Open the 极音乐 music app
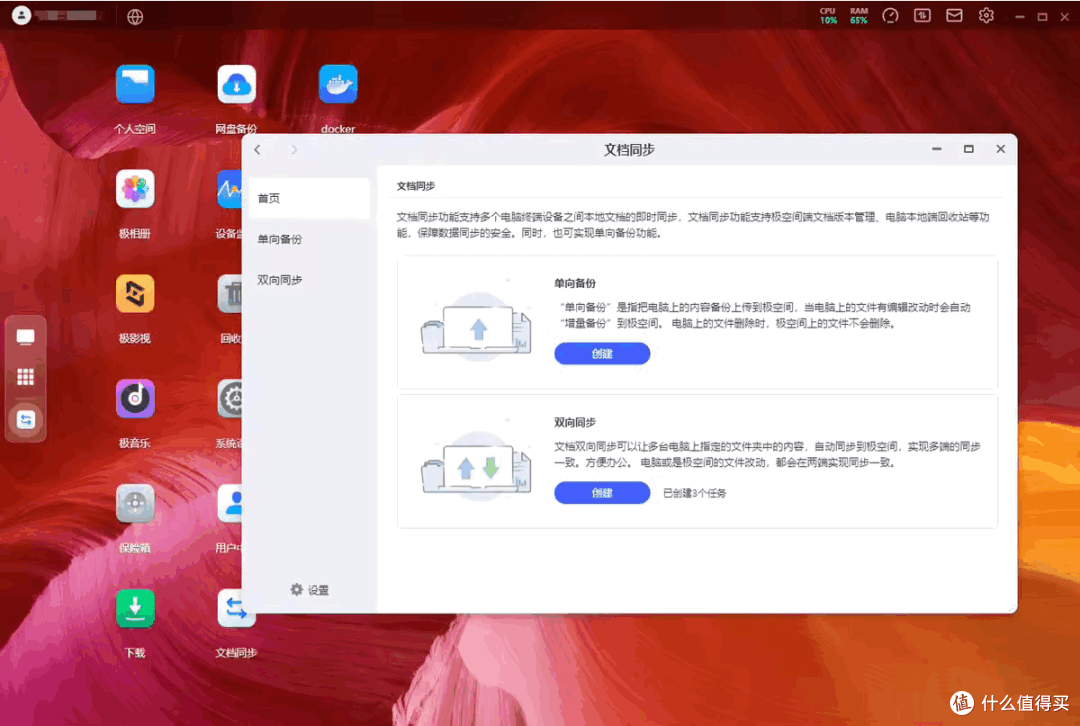1080x726 pixels. point(135,399)
